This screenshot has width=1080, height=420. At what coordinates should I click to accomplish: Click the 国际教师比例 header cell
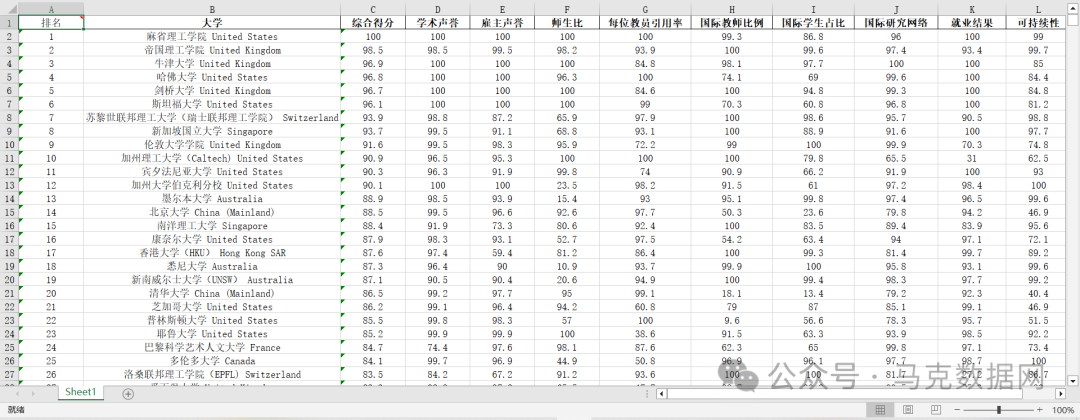pyautogui.click(x=731, y=23)
